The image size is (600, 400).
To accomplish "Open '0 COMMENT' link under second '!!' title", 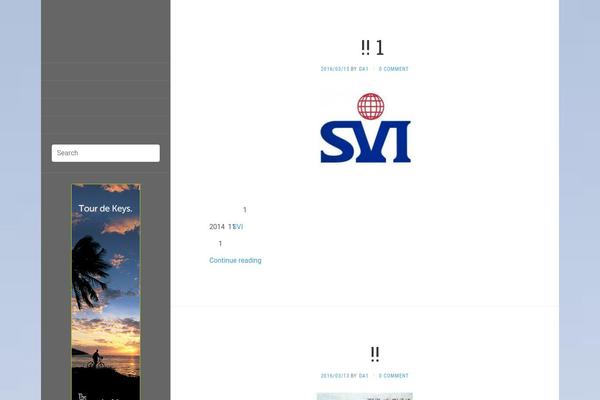I will (x=394, y=376).
